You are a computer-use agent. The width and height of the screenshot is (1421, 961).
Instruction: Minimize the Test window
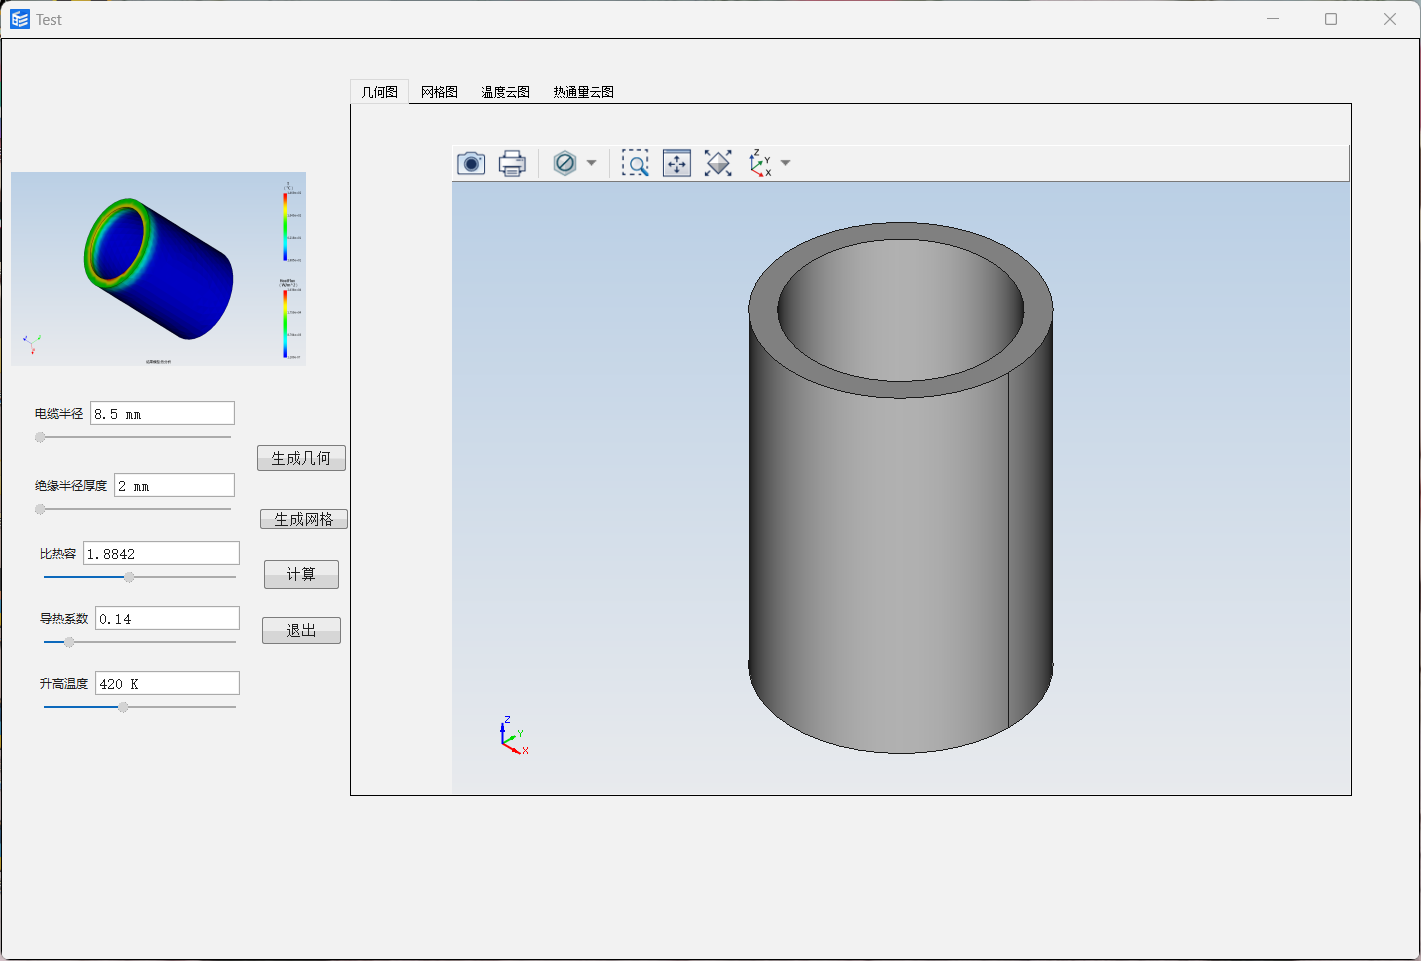tap(1273, 19)
